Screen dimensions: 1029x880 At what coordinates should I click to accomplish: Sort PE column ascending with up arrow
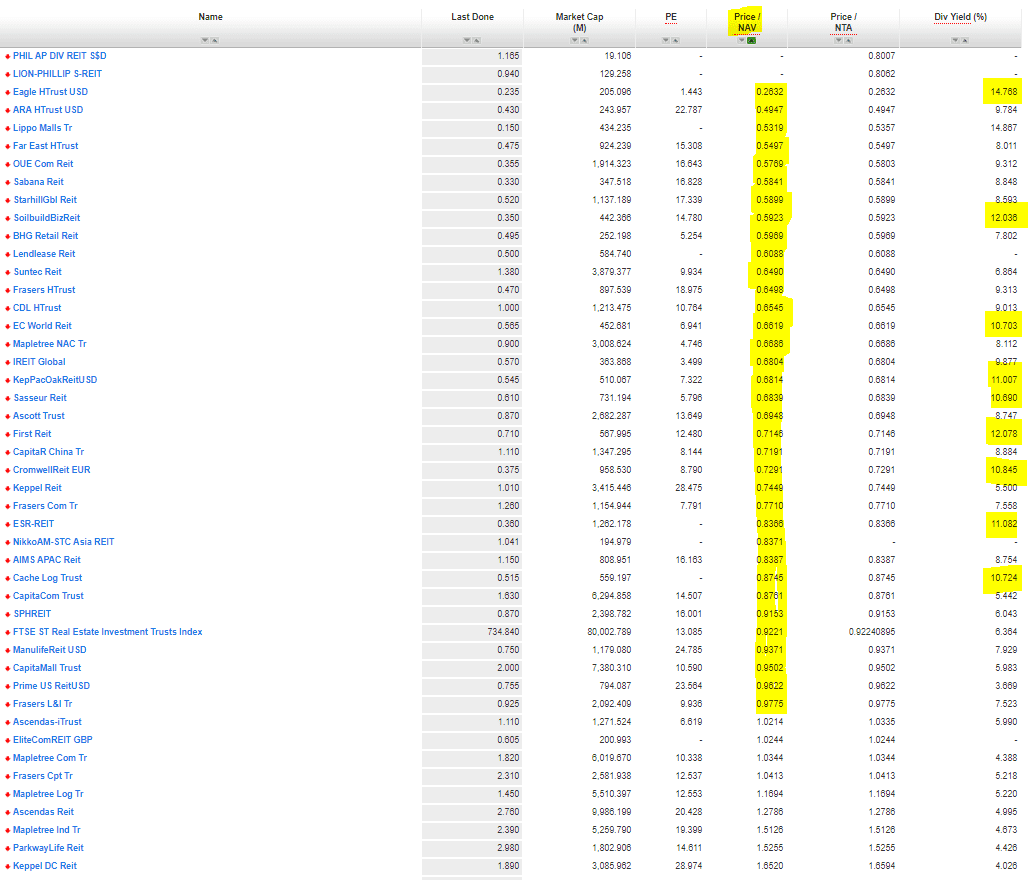(675, 40)
